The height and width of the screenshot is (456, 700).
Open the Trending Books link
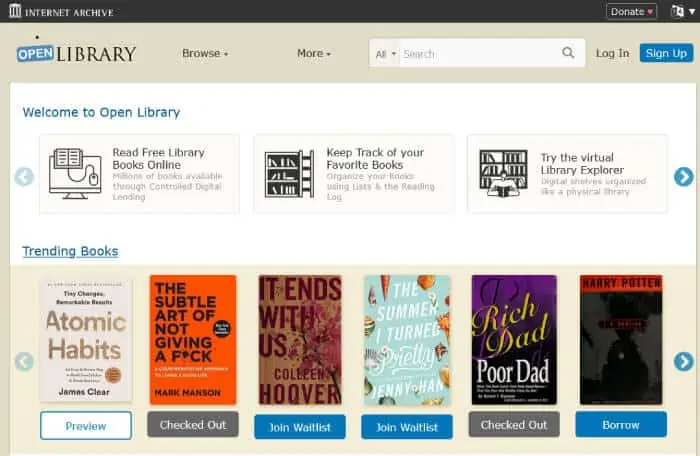[70, 251]
